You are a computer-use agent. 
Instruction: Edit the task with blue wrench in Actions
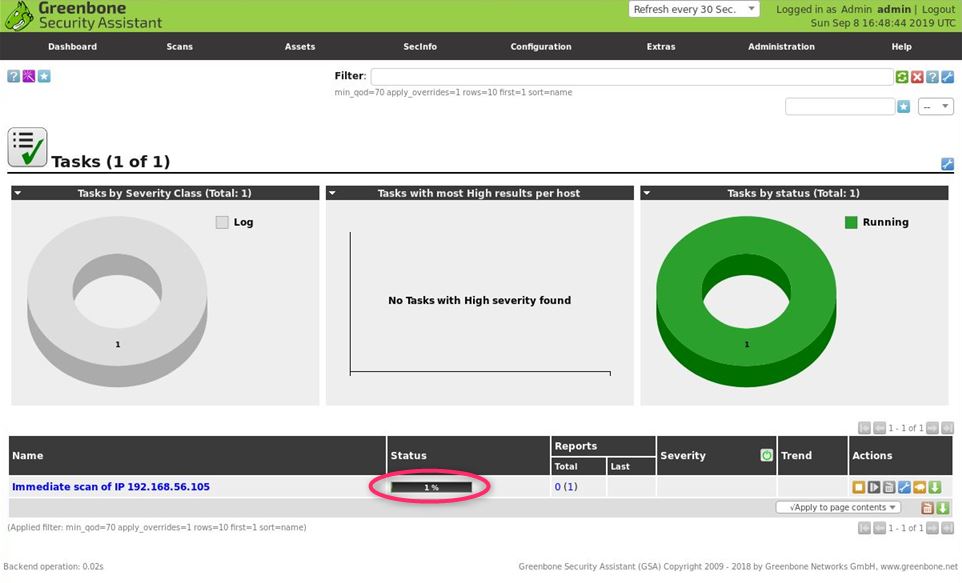coord(904,487)
